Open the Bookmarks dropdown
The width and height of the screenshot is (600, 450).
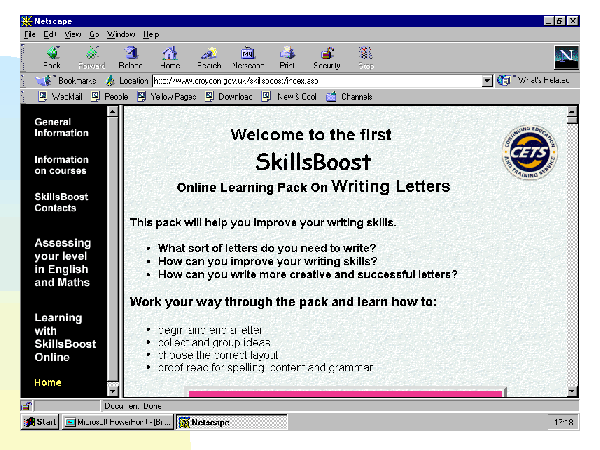(x=68, y=81)
